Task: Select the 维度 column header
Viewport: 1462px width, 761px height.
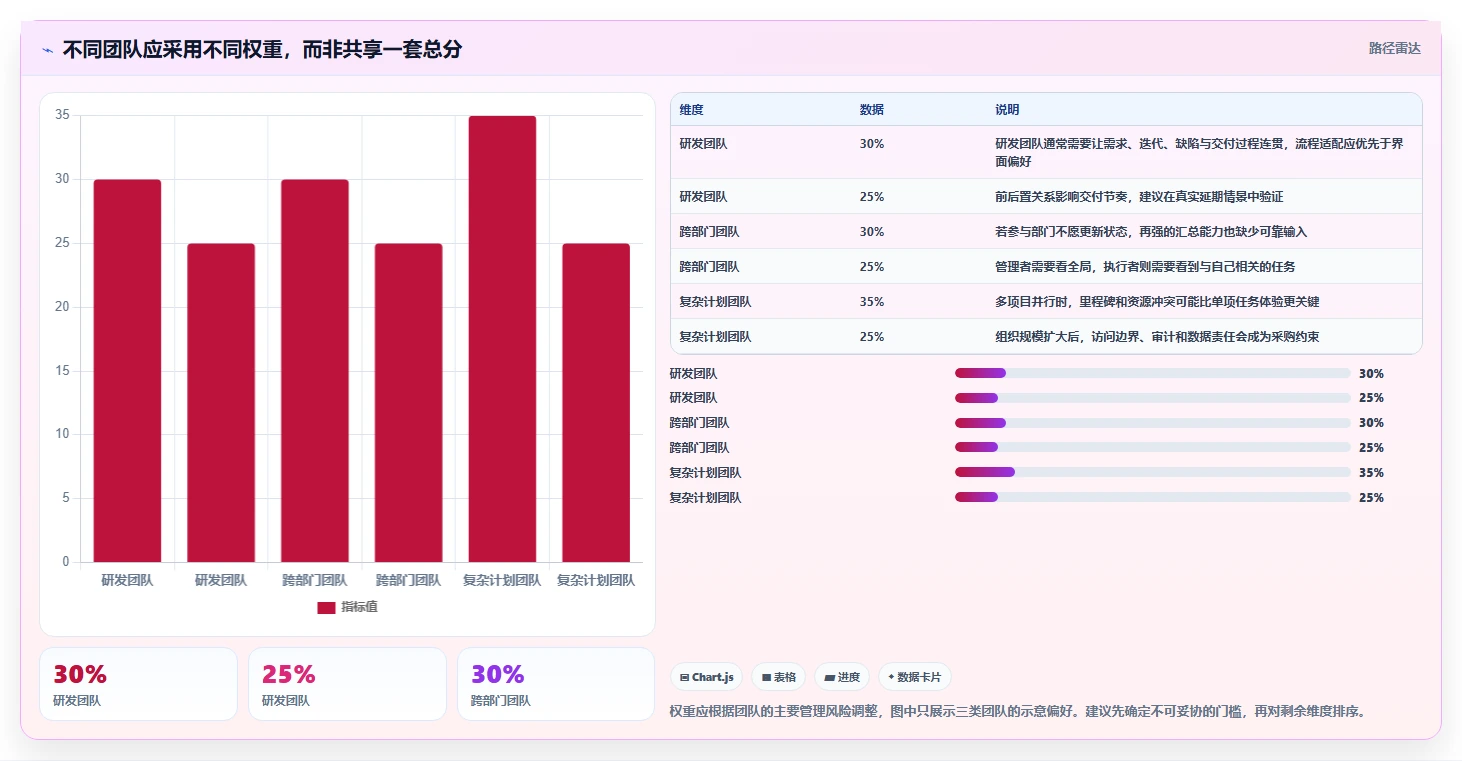Action: (x=692, y=110)
